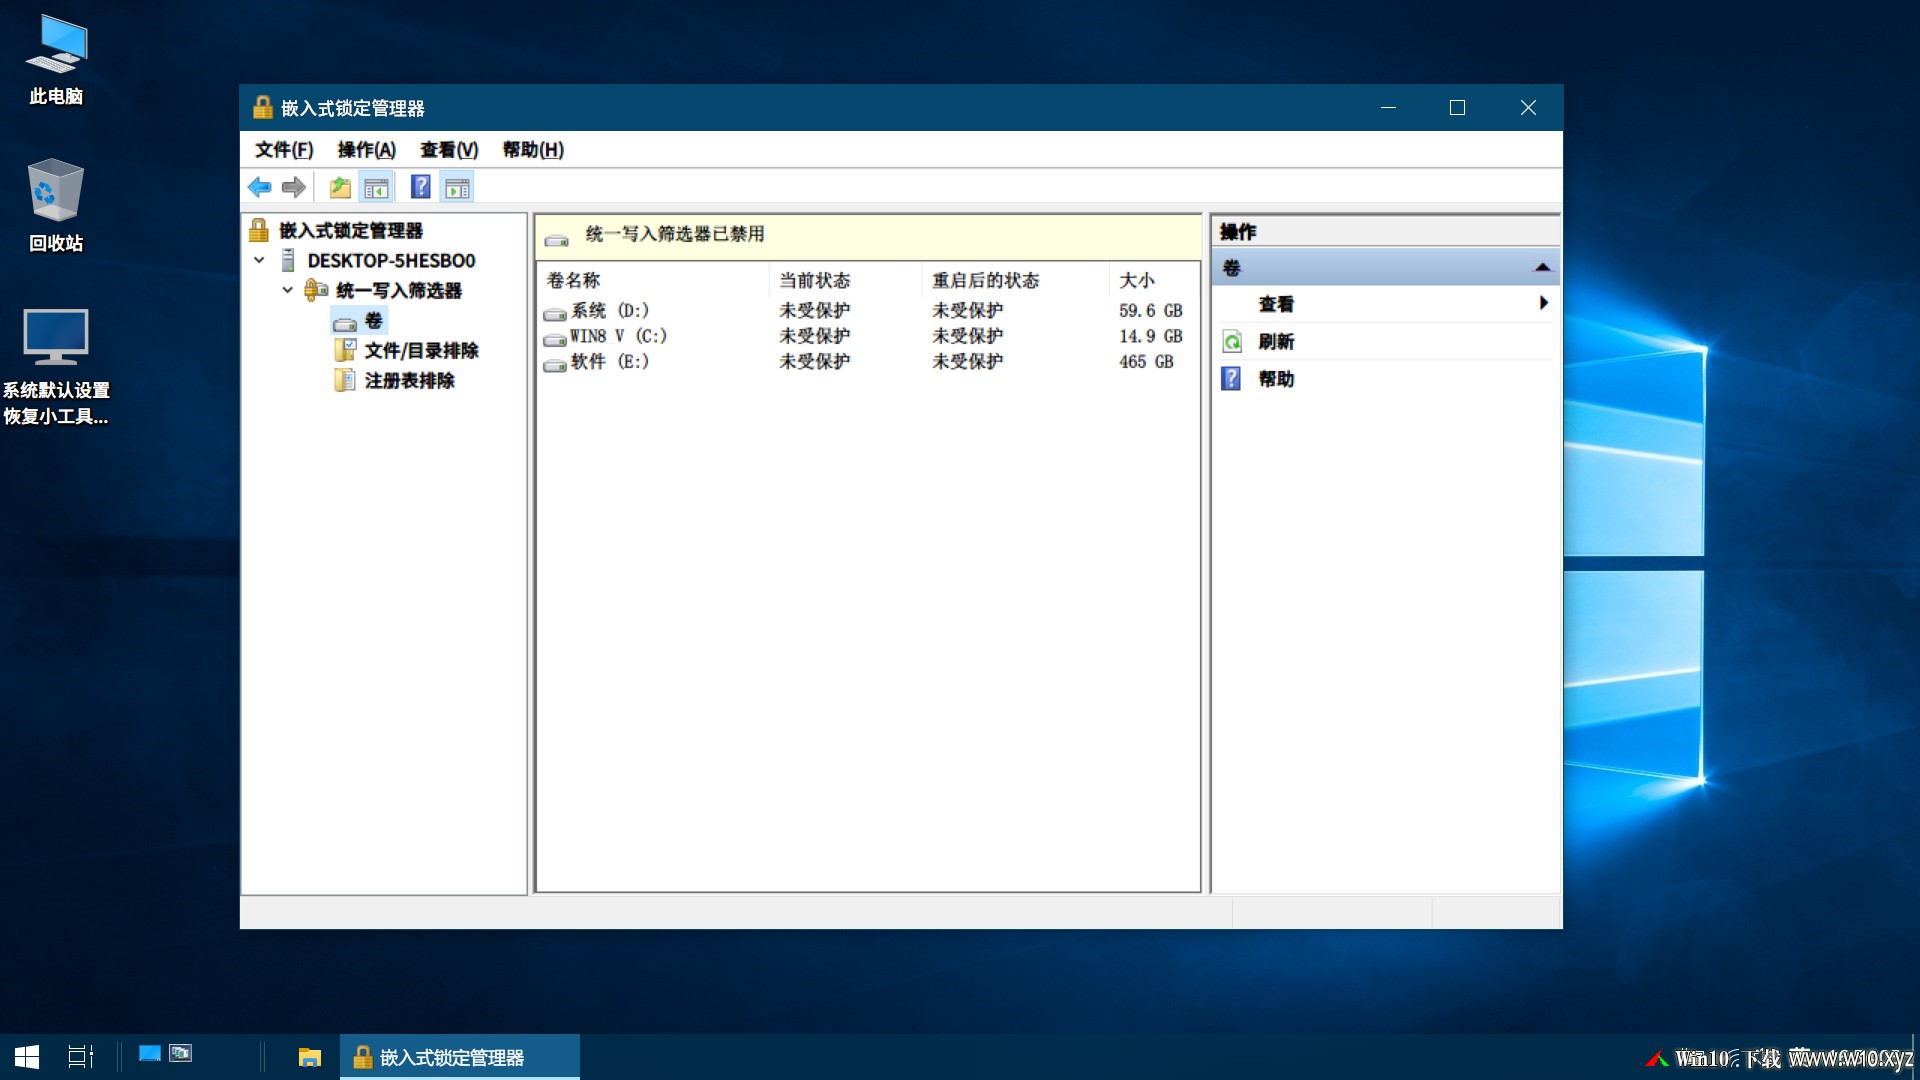The image size is (1920, 1080).
Task: Select 注册表排除 in the tree
Action: 409,380
